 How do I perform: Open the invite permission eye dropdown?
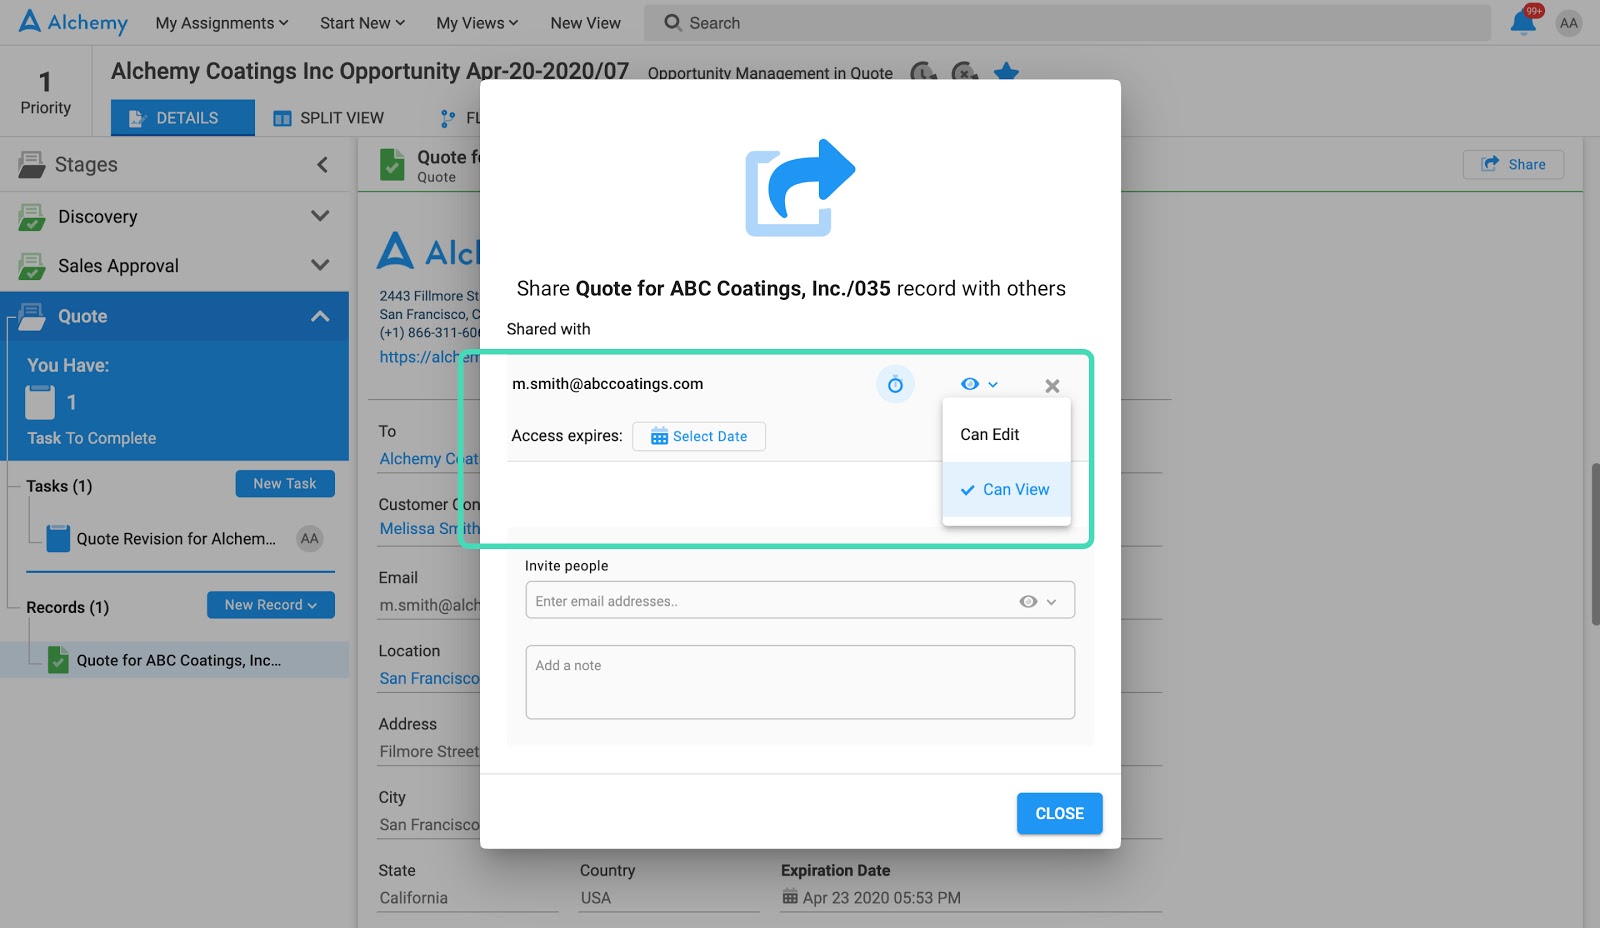tap(1037, 601)
